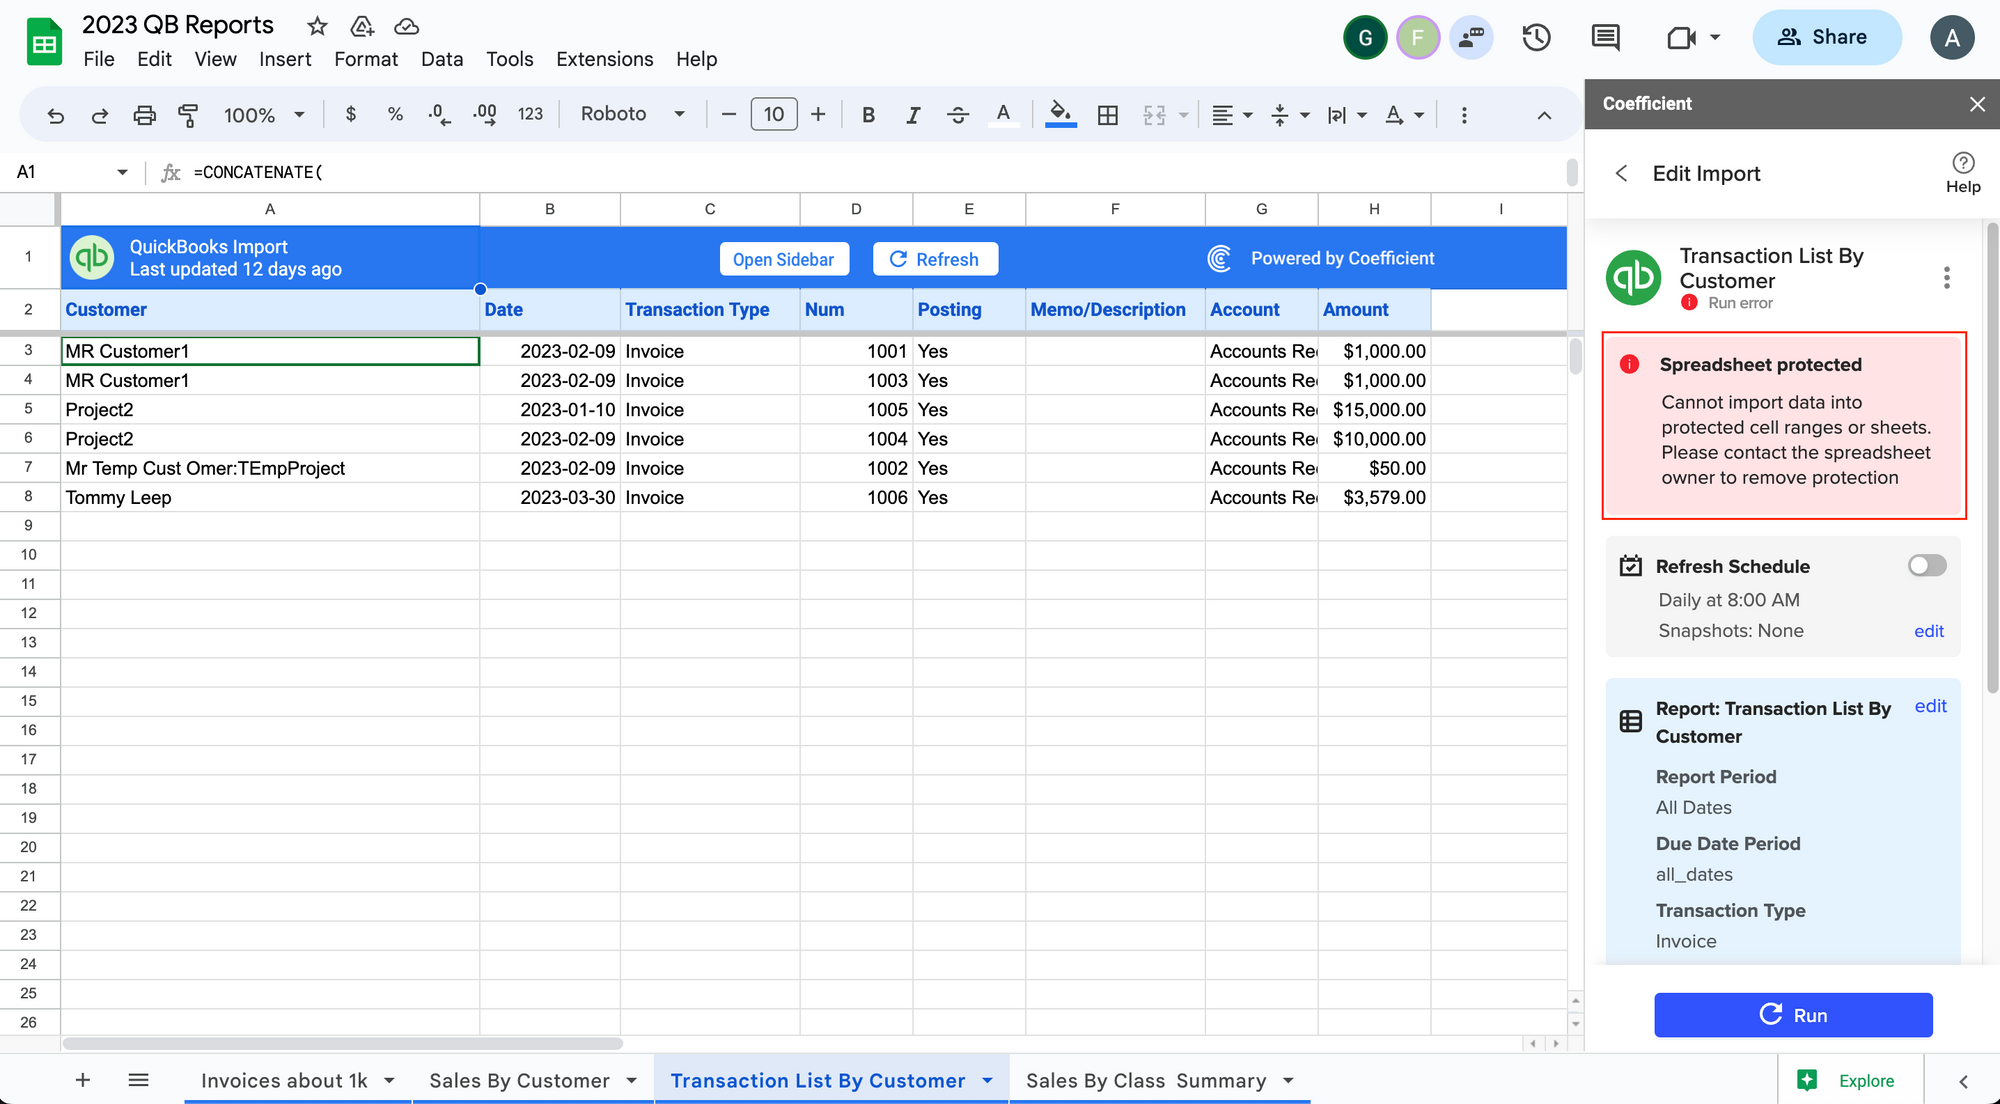Image resolution: width=2000 pixels, height=1104 pixels.
Task: Open the Data menu
Action: pos(441,59)
